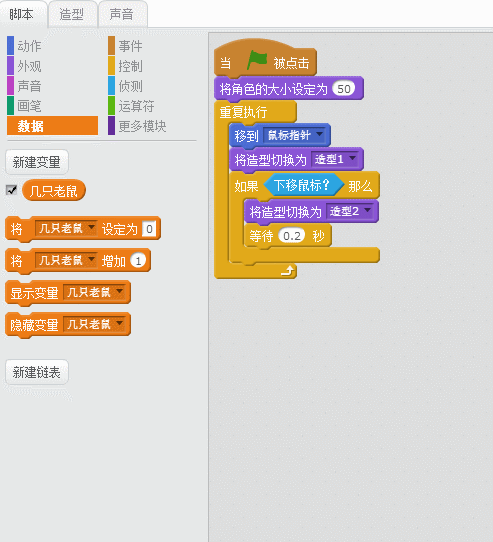Viewport: 493px width, 542px height.
Task: Click the size value 50 field
Action: pyautogui.click(x=344, y=89)
